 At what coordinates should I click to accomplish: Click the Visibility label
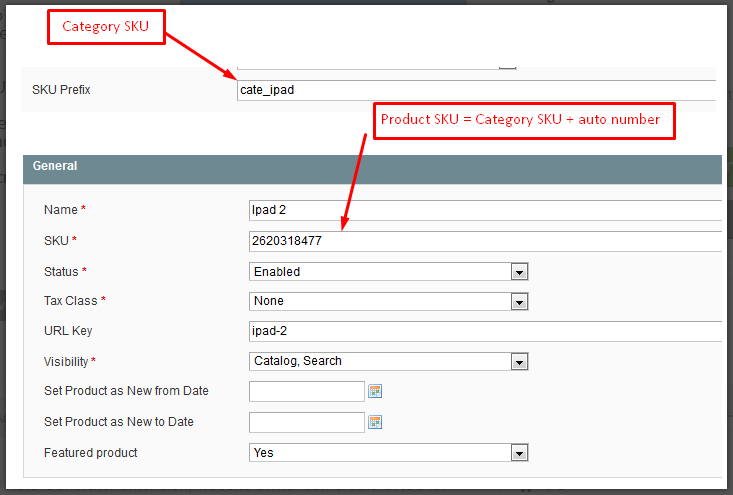coord(66,361)
